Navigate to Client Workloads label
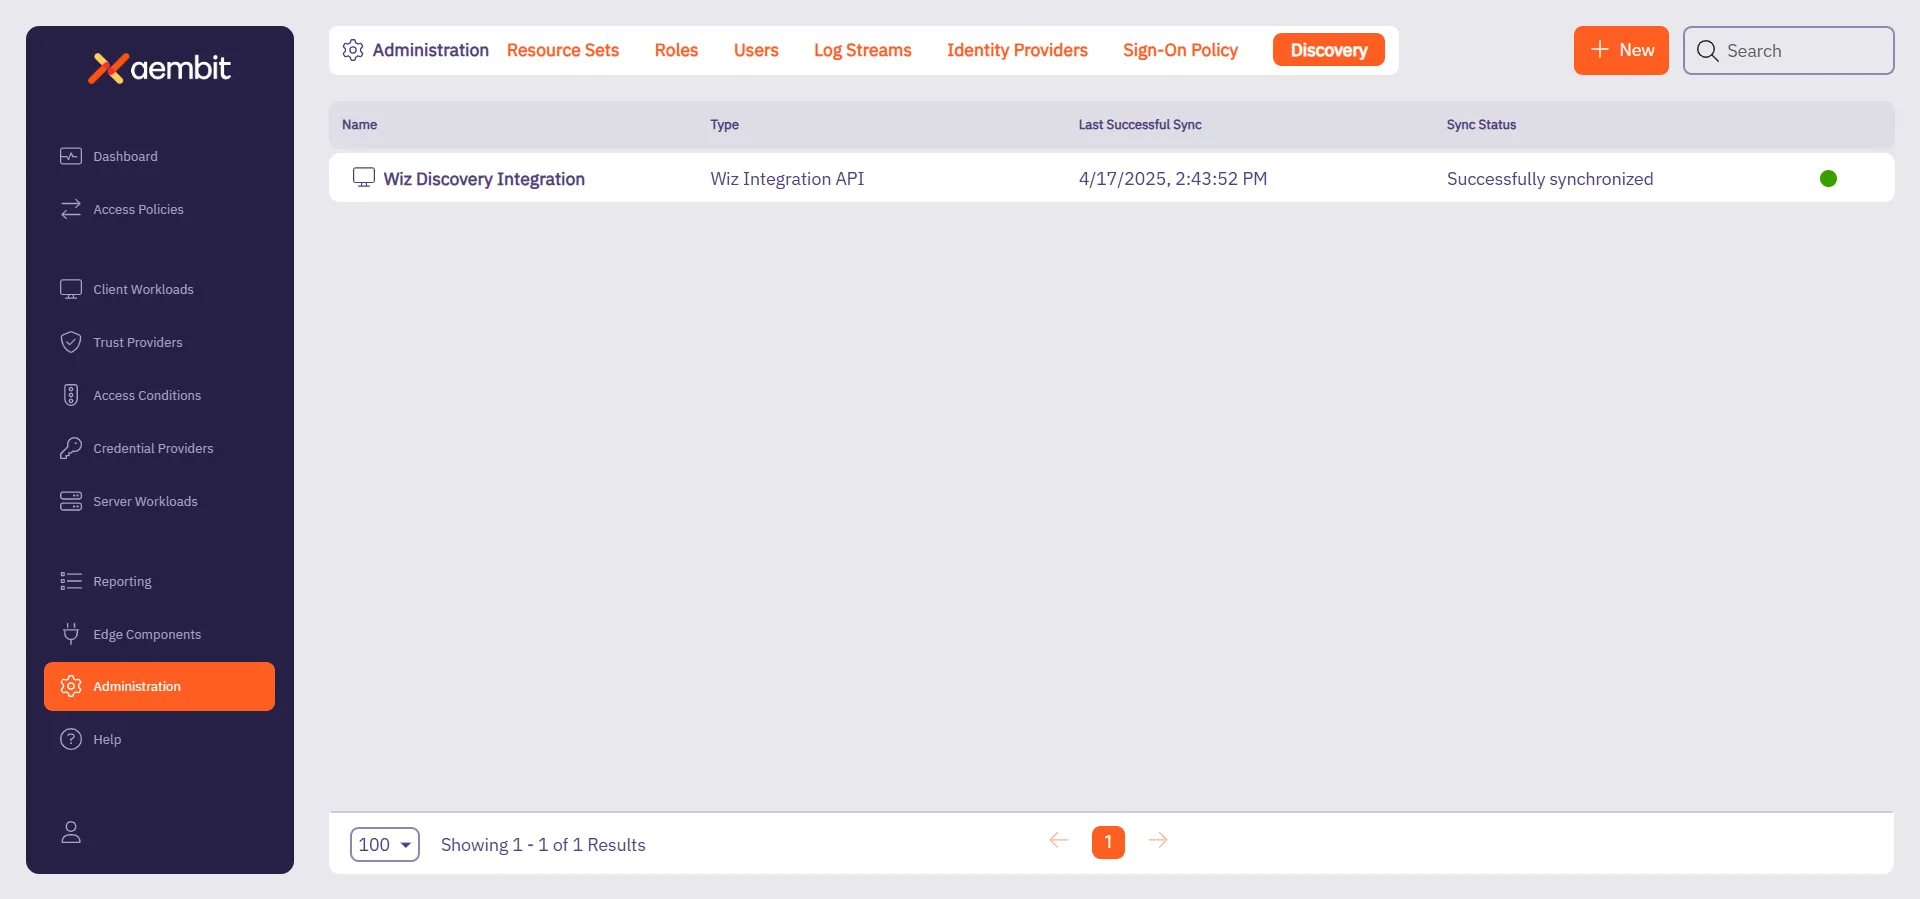This screenshot has height=899, width=1920. (x=143, y=289)
